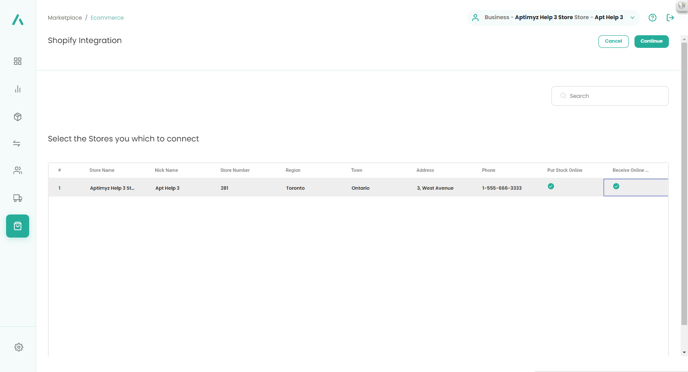Open the dashboard grid icon in sidebar
The width and height of the screenshot is (688, 372).
[x=18, y=61]
